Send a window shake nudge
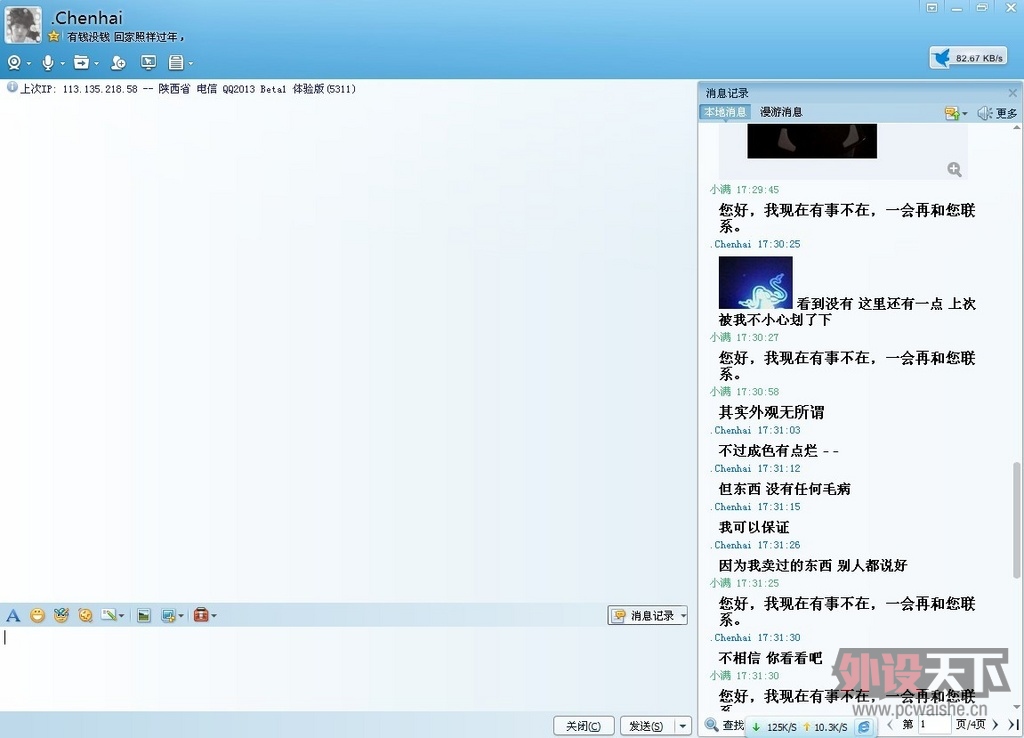 tap(85, 615)
